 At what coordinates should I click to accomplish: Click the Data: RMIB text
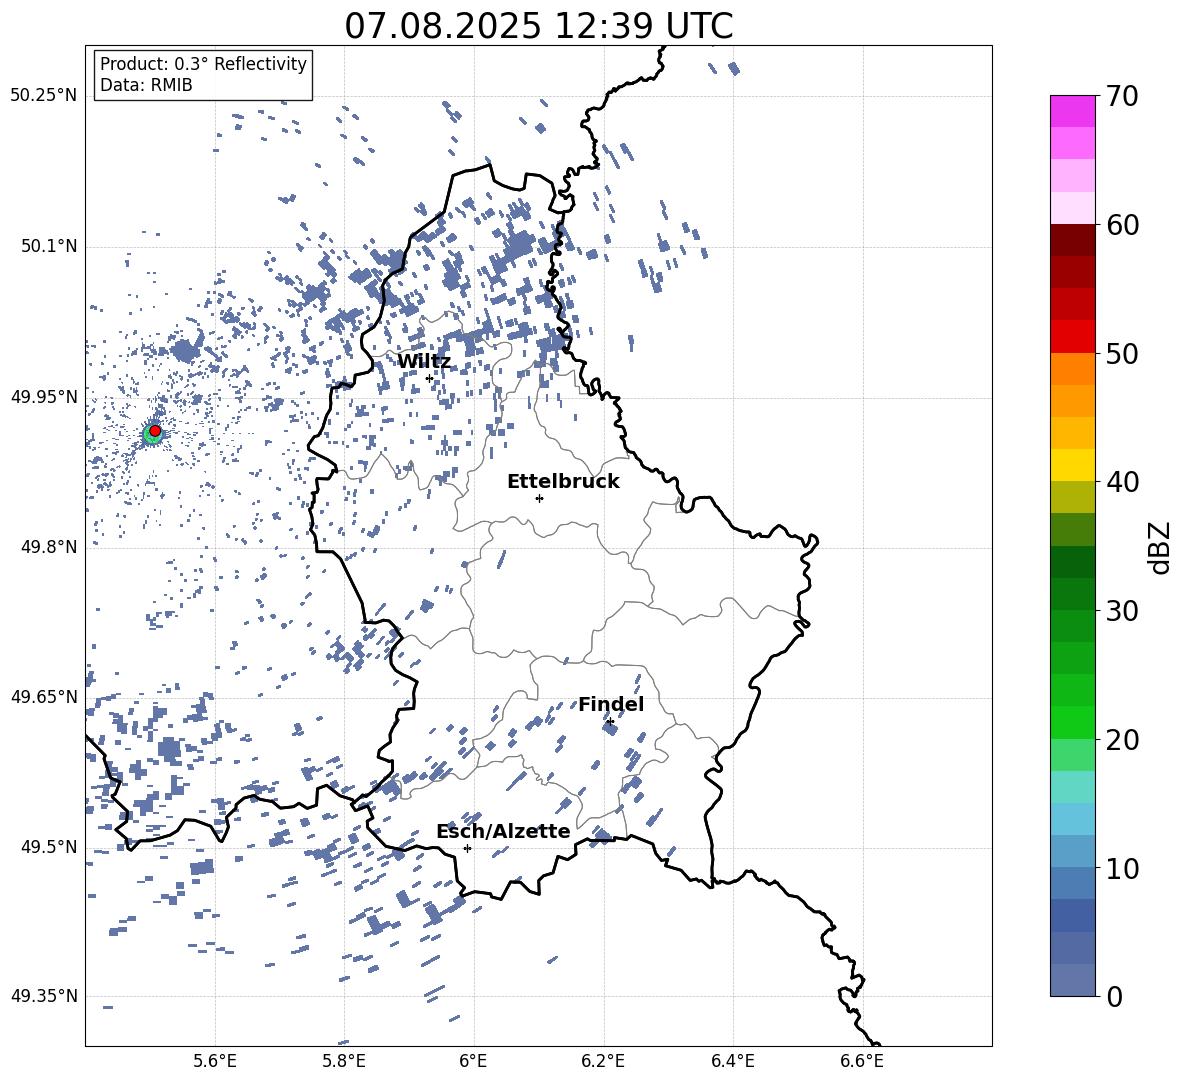tap(146, 85)
